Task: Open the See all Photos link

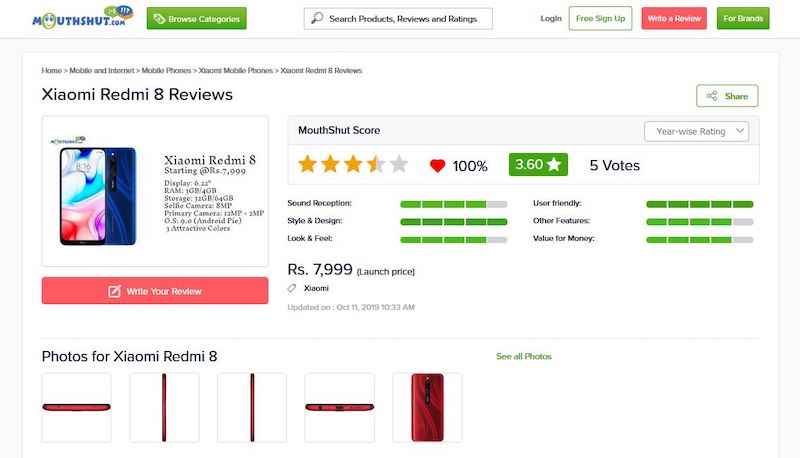Action: click(x=523, y=356)
